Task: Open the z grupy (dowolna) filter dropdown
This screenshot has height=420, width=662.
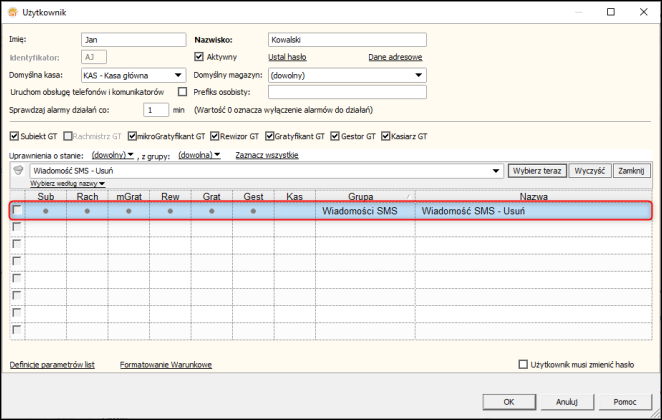Action: (x=199, y=155)
